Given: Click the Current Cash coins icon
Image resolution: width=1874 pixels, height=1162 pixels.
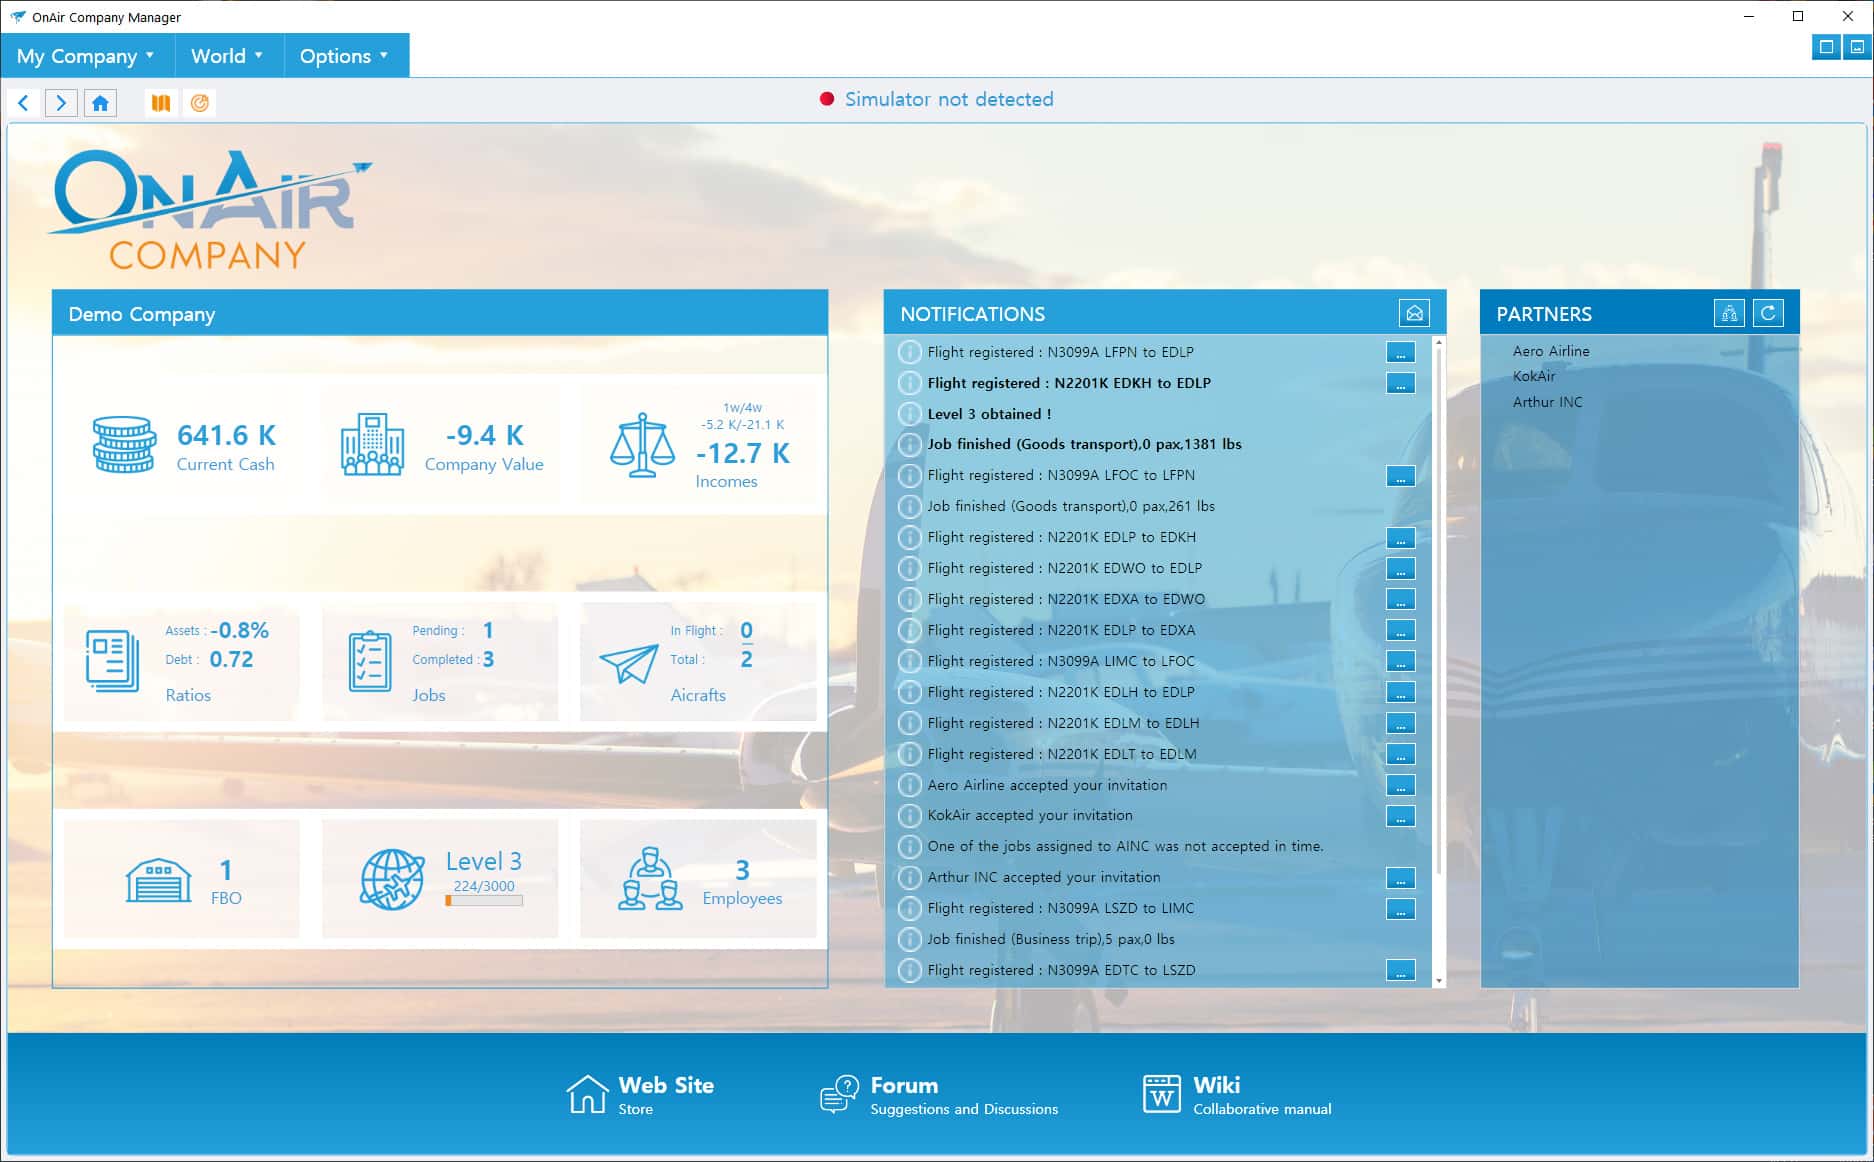Looking at the screenshot, I should [124, 445].
